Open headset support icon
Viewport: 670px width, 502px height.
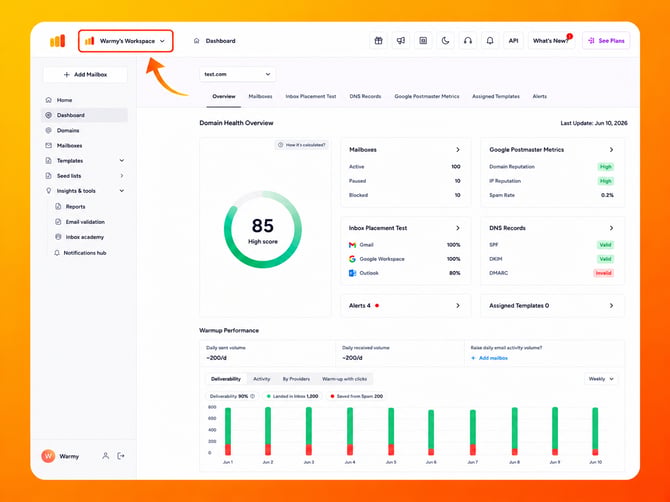(468, 41)
